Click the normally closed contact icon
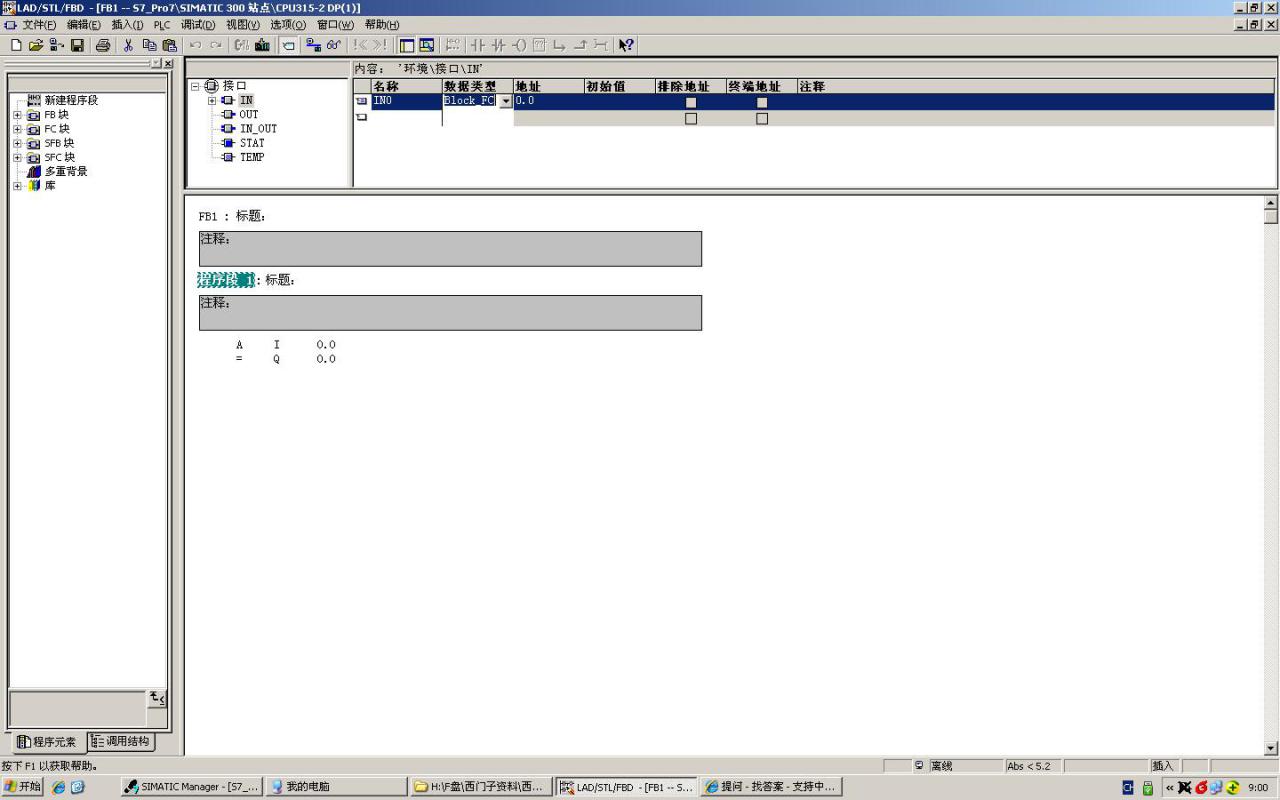Image resolution: width=1280 pixels, height=800 pixels. [497, 45]
